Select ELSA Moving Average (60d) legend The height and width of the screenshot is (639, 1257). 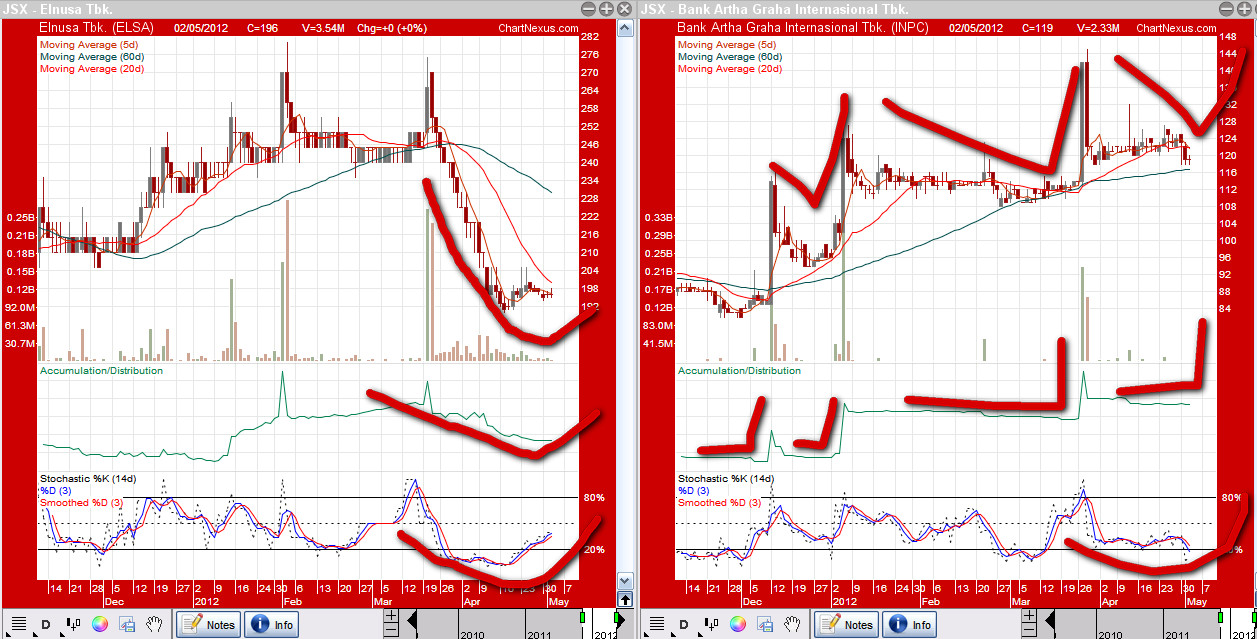tap(90, 57)
